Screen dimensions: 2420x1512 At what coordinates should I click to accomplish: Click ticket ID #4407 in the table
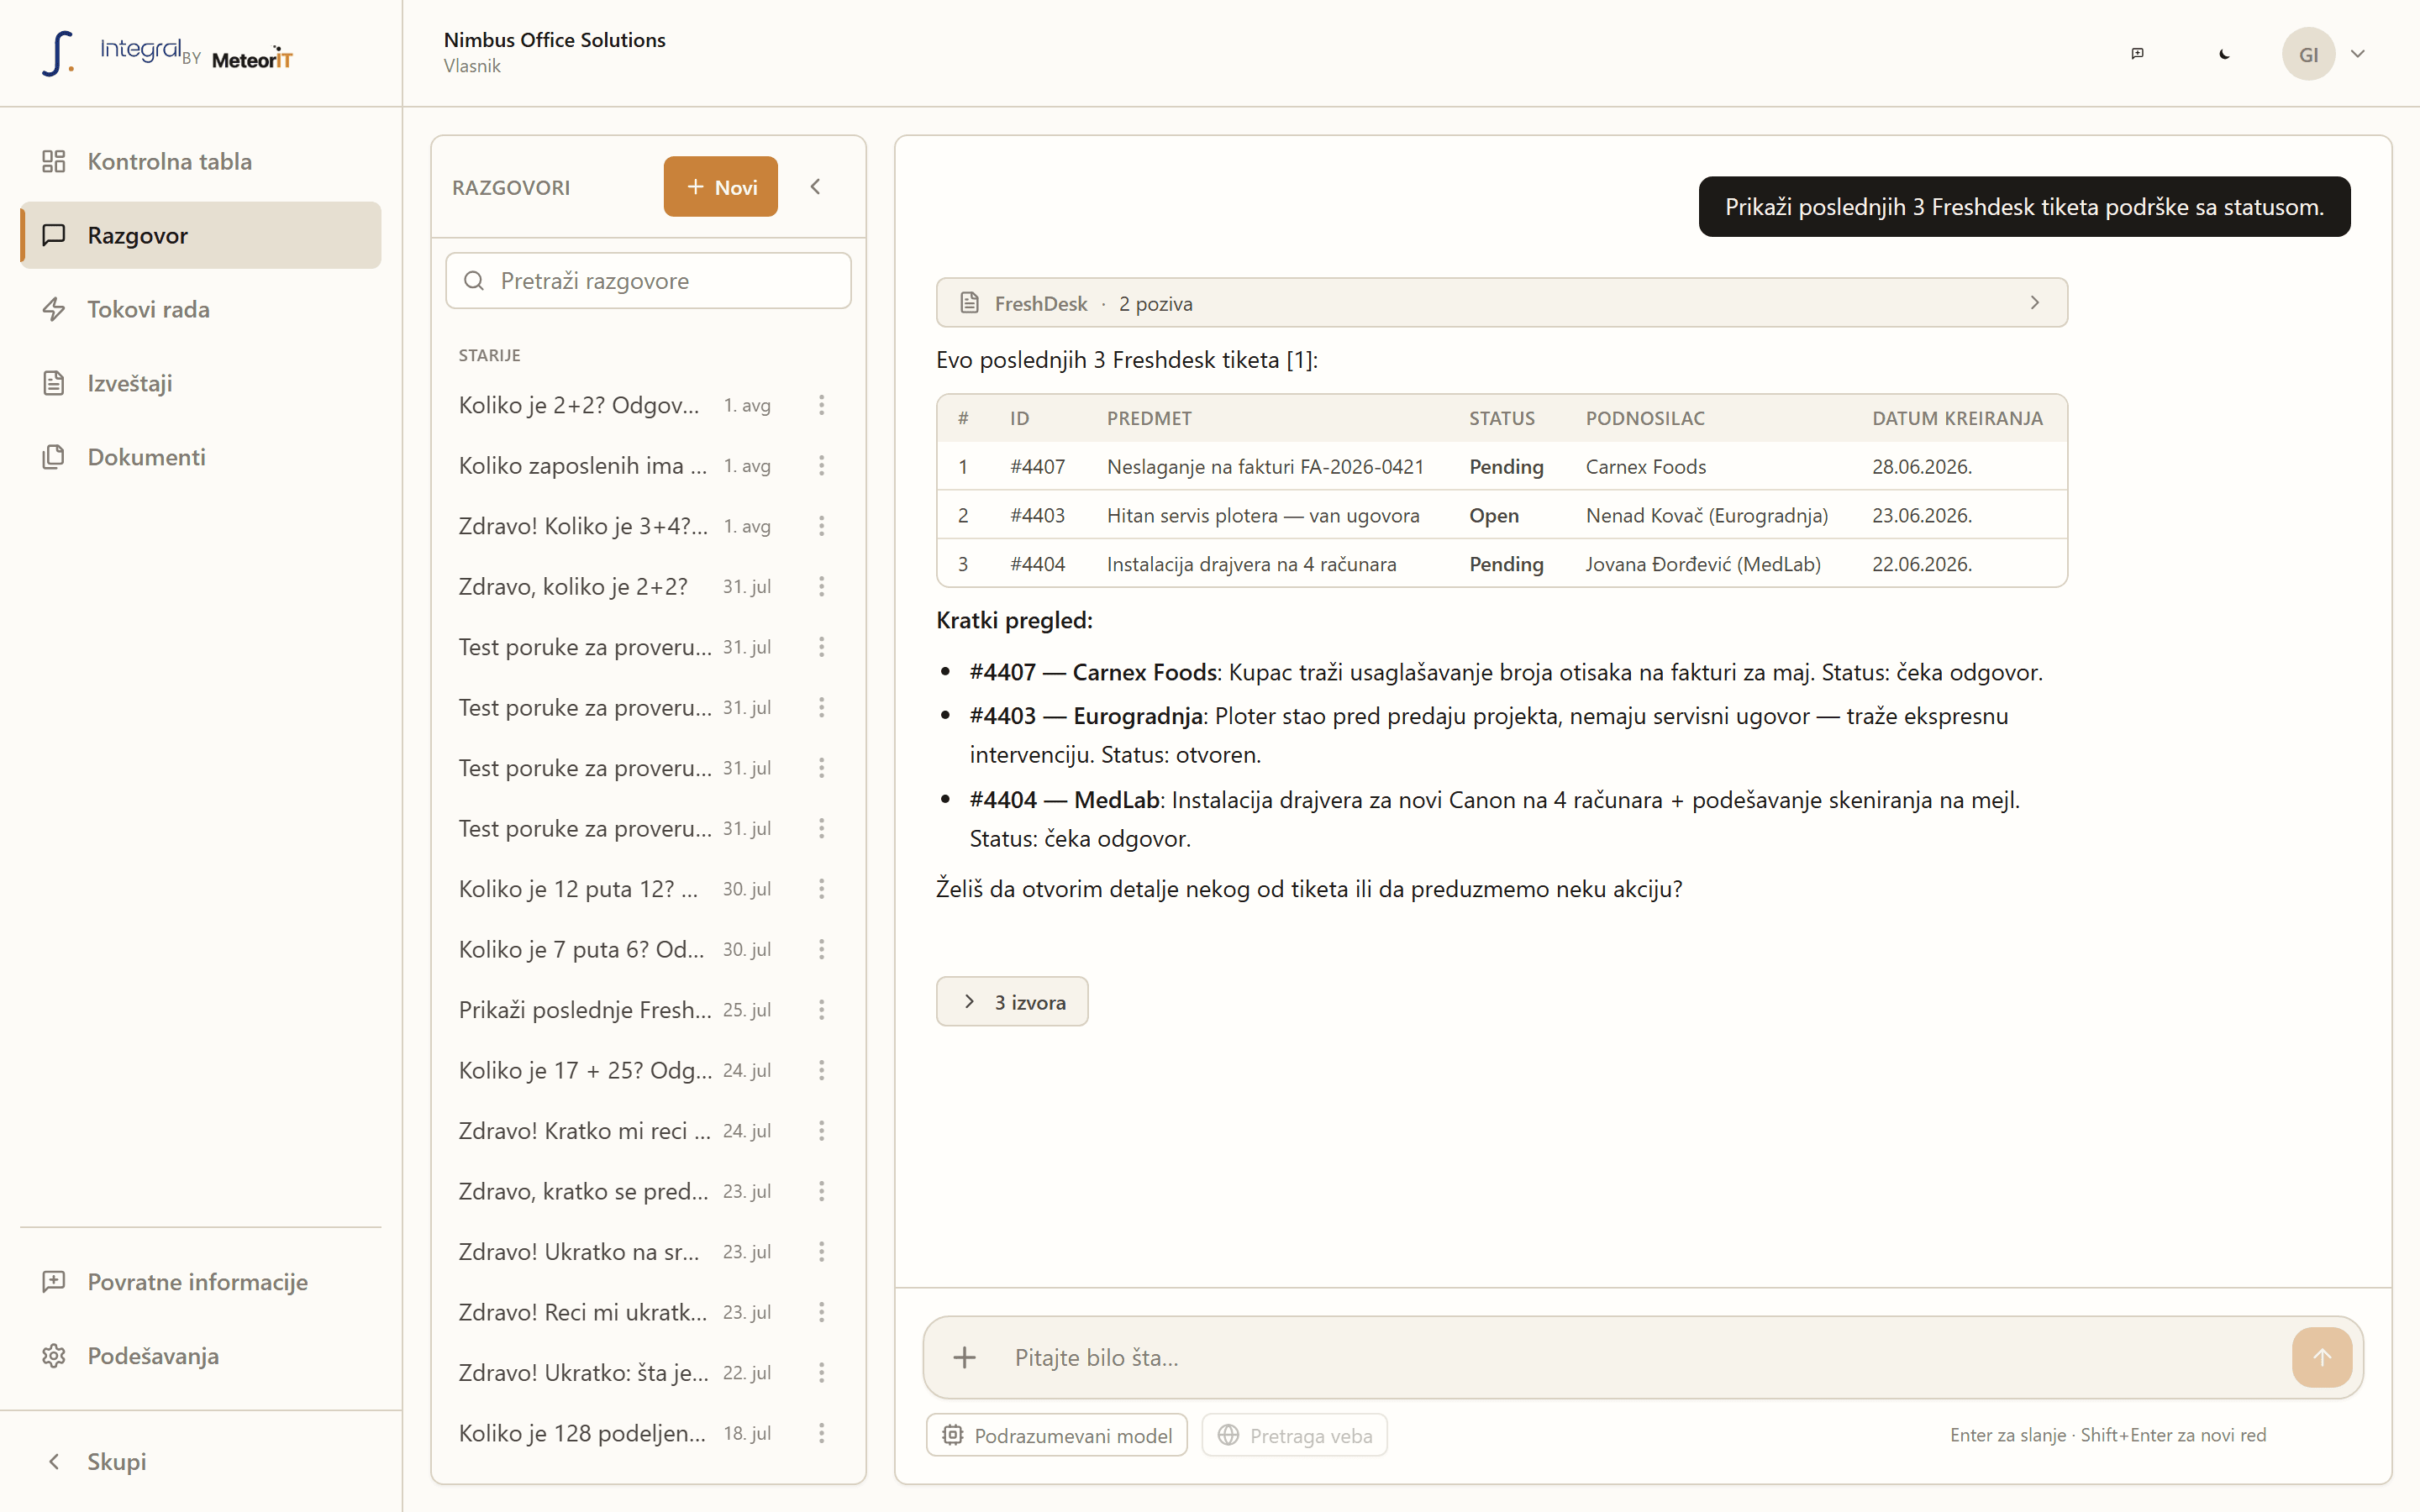tap(1037, 467)
